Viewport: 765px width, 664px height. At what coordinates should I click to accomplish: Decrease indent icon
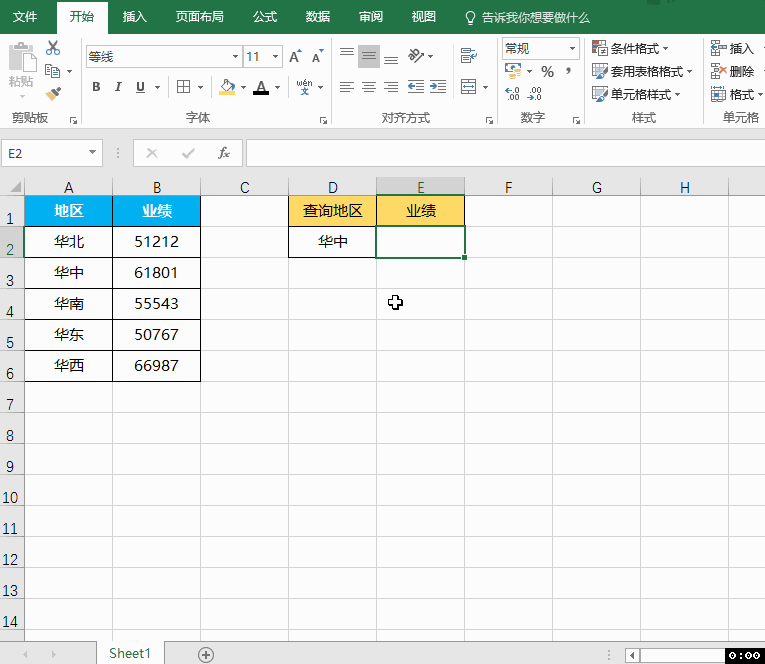[x=416, y=87]
